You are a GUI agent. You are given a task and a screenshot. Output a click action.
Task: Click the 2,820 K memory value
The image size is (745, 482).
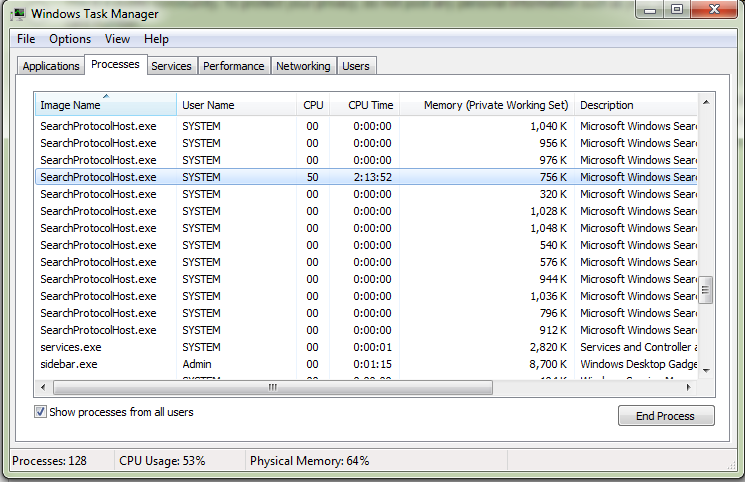pos(548,347)
